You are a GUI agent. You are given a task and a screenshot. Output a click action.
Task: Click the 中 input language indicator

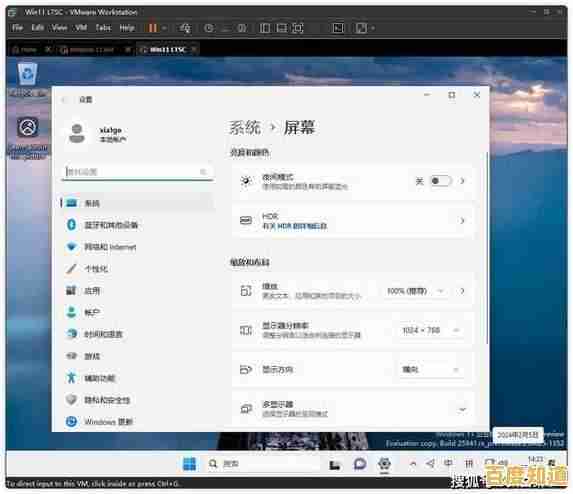[448, 464]
